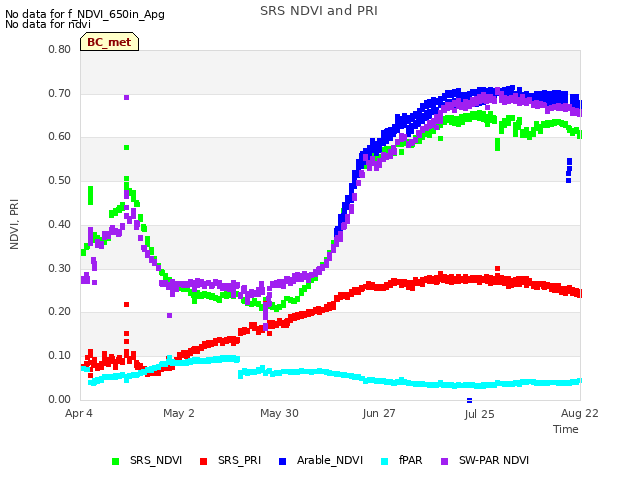This screenshot has height=480, width=640.
Task: Click the 0.20 y-axis tick label
Action: click(x=60, y=311)
